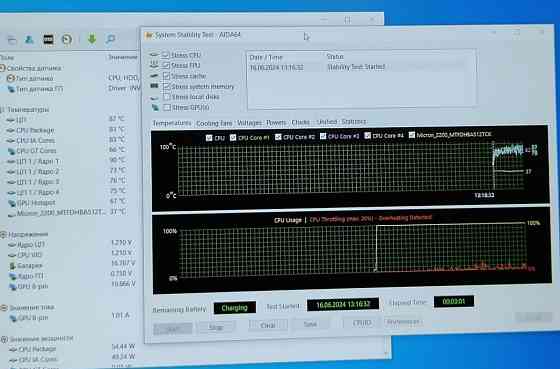The height and width of the screenshot is (369, 560).
Task: Uncheck the CPU graph legend checkbox
Action: point(209,138)
